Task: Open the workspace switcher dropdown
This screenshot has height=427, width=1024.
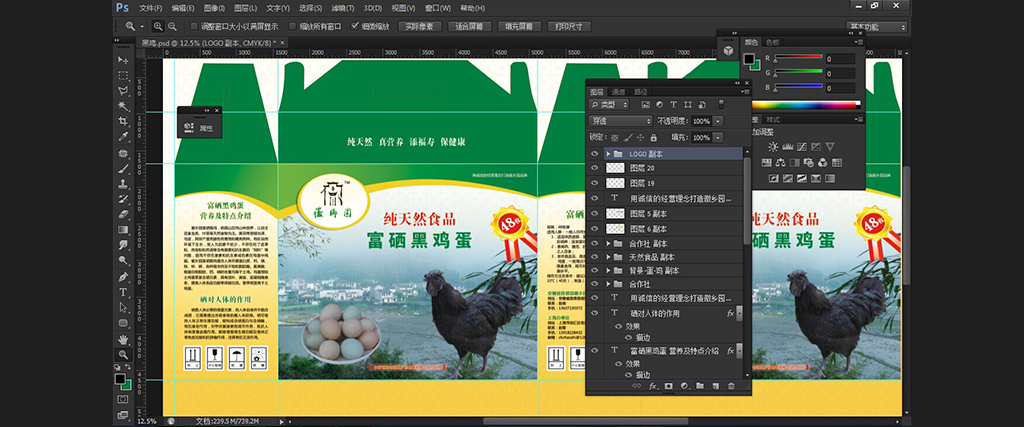Action: pos(876,27)
